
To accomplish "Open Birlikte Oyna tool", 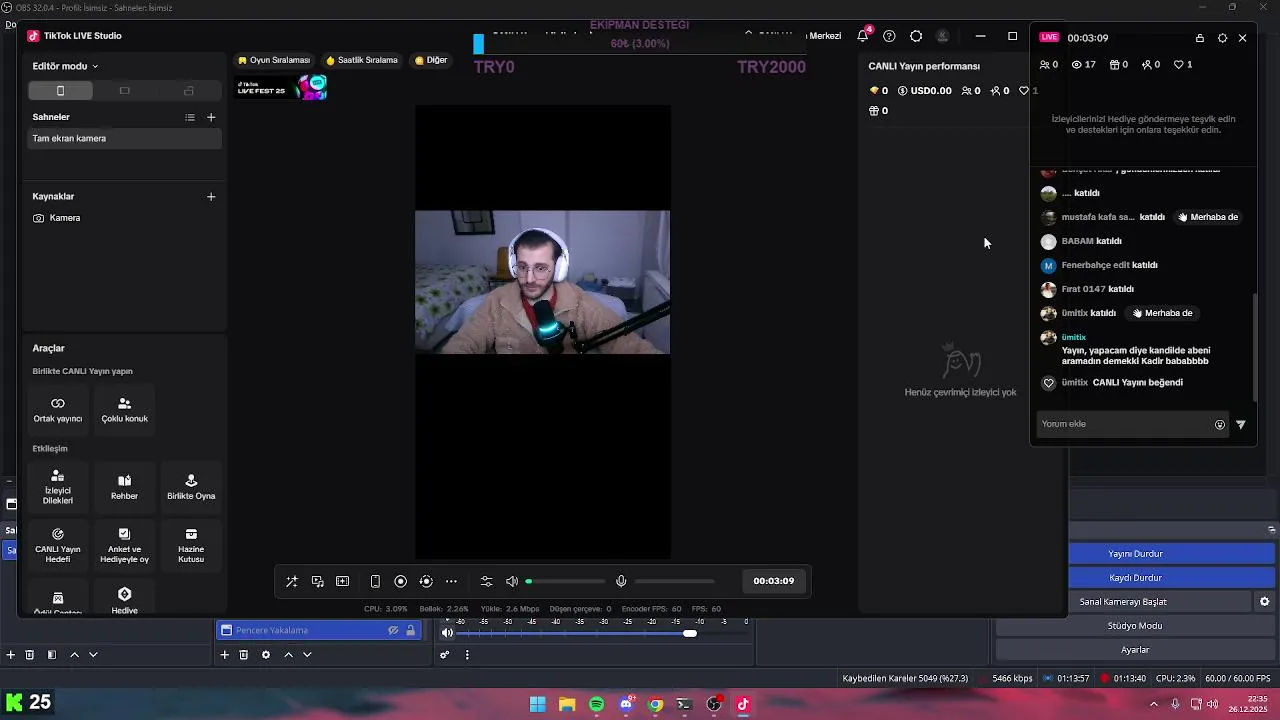I will click(x=191, y=487).
